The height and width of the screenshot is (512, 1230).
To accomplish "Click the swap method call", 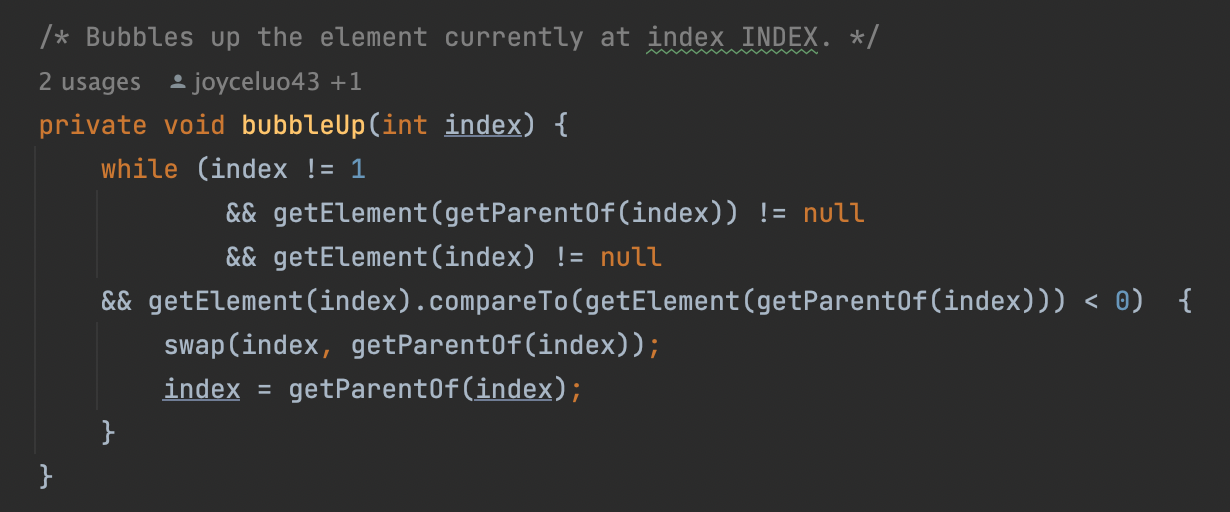I will click(x=195, y=346).
